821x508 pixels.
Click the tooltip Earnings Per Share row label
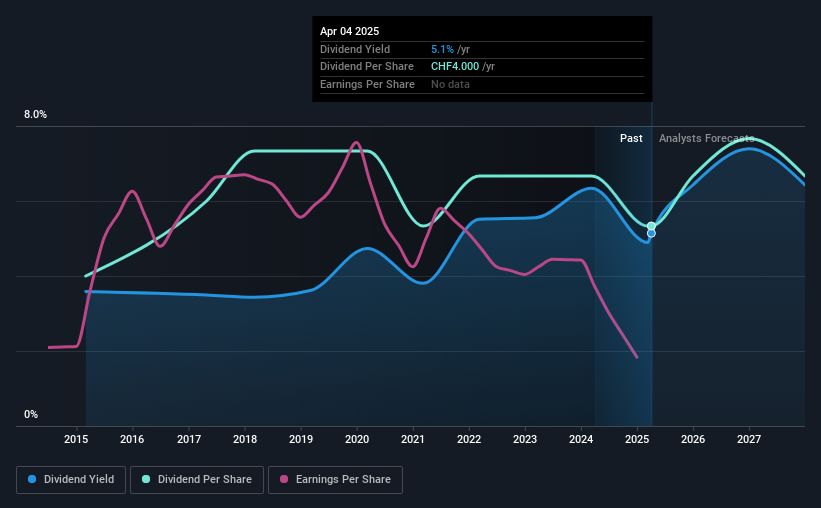tap(367, 84)
